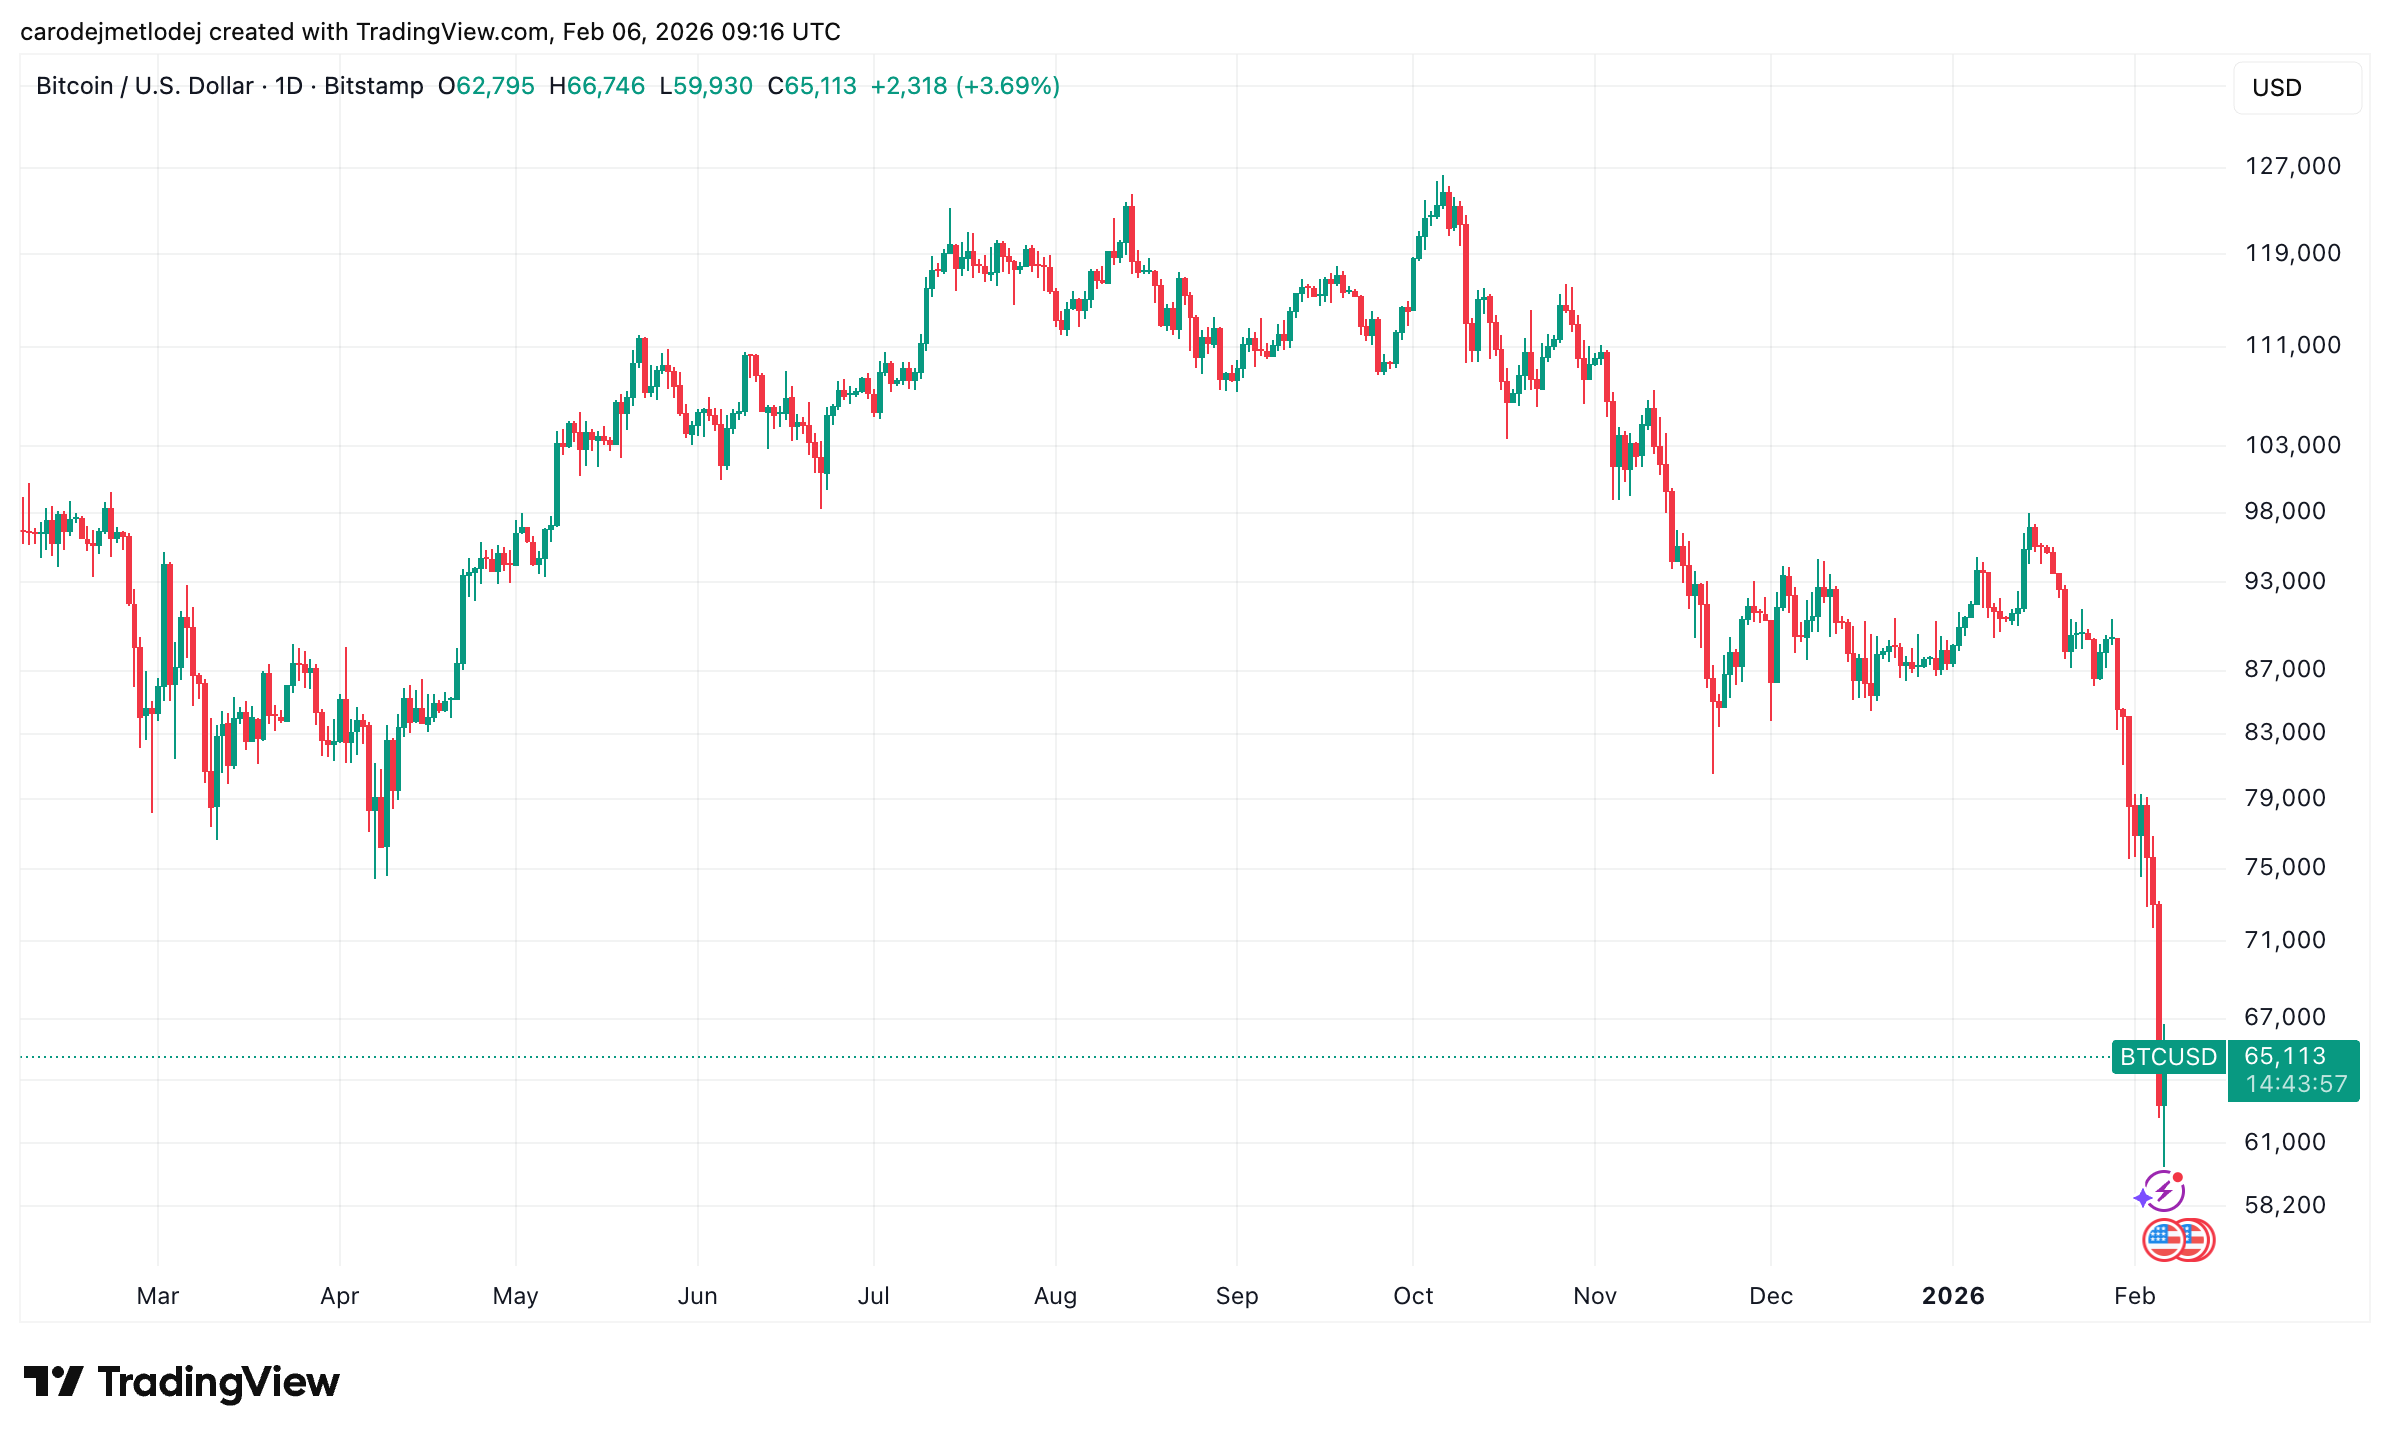This screenshot has width=2390, height=1442.
Task: Click the 65,113 current price tag
Action: coord(2285,1056)
